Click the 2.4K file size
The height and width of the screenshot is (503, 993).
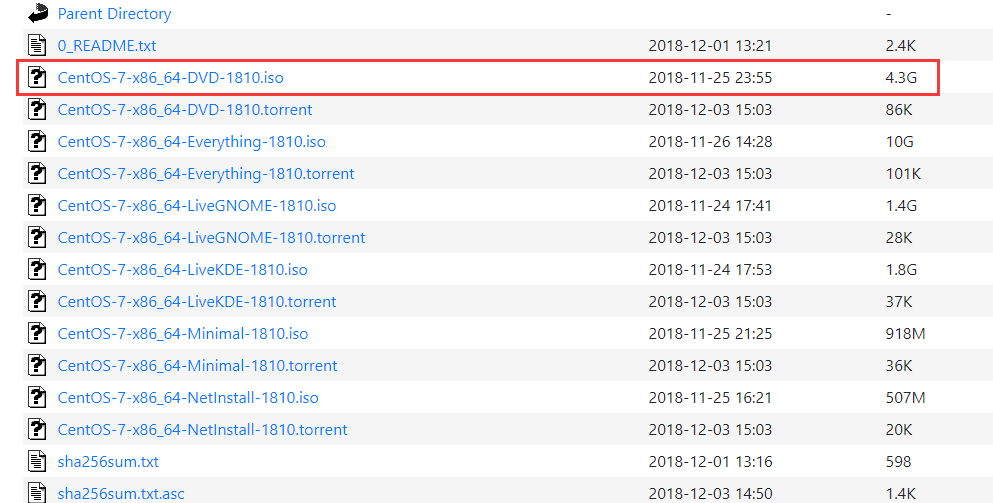coord(901,46)
